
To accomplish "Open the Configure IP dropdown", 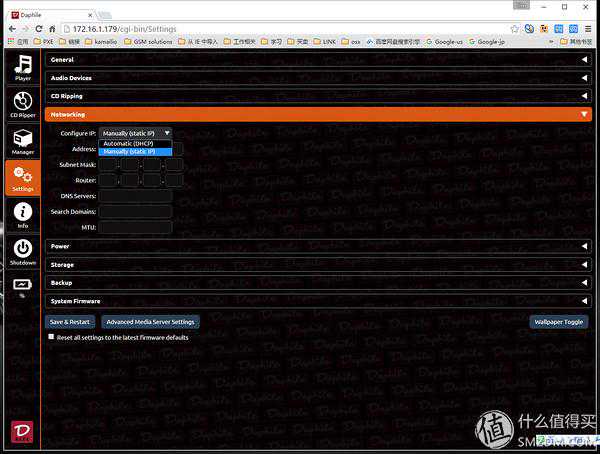I will click(136, 132).
